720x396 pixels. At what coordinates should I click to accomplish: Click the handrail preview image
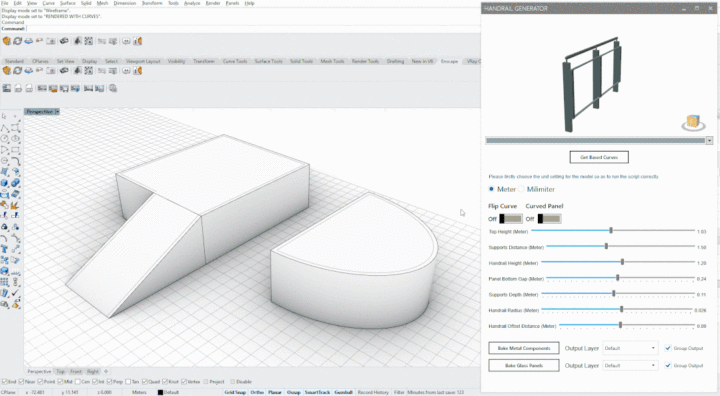click(591, 85)
